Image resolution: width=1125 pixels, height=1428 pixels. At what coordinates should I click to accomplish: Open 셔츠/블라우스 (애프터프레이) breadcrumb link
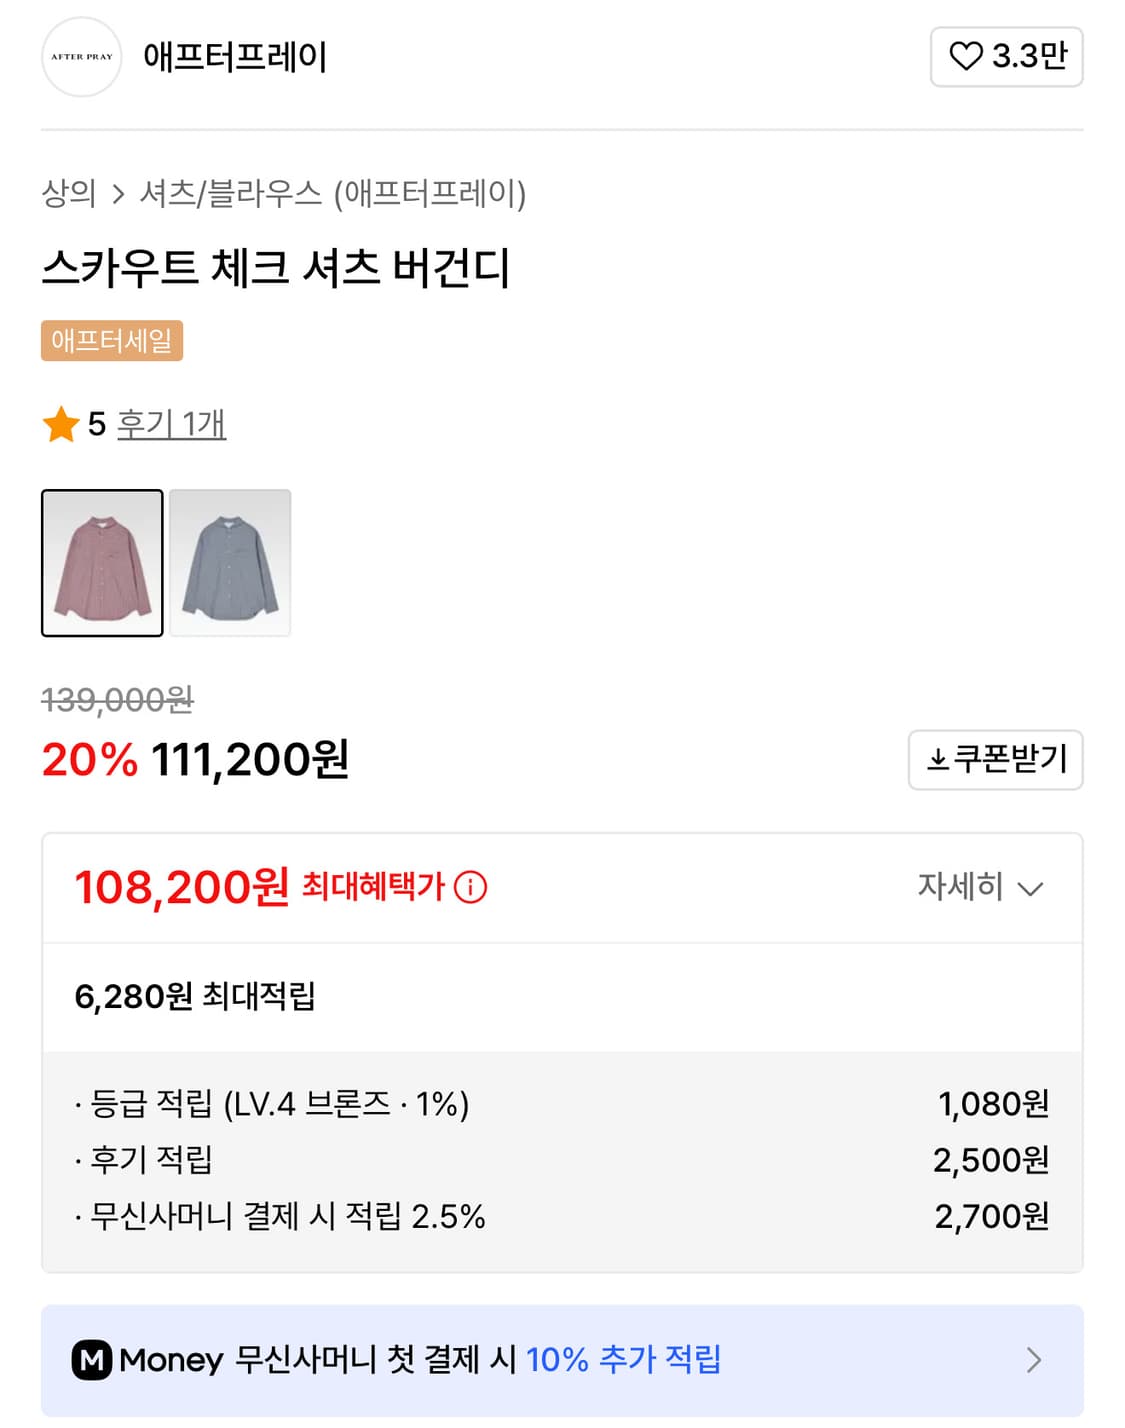(332, 193)
